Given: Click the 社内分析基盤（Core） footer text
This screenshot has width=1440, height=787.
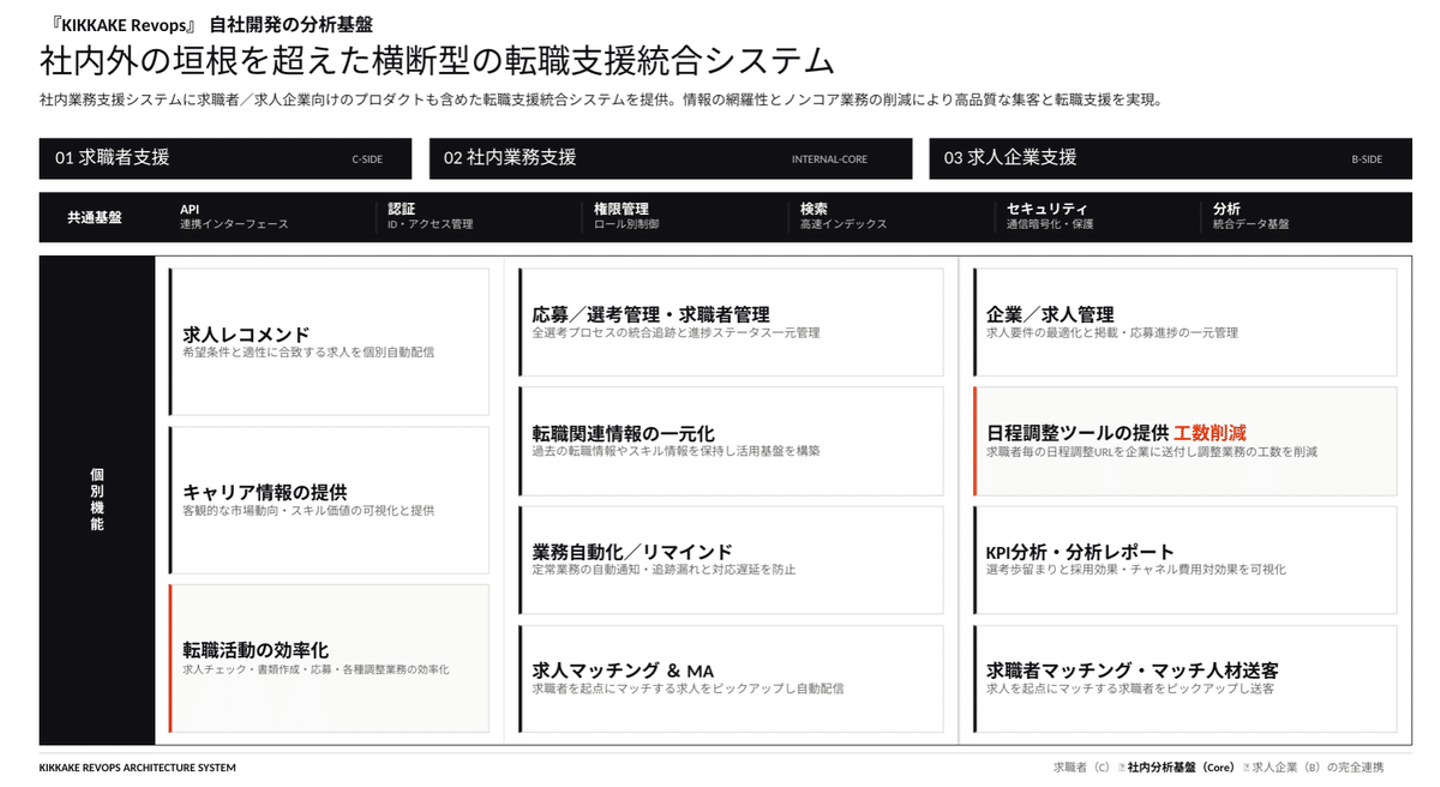Looking at the screenshot, I should [x=1181, y=768].
